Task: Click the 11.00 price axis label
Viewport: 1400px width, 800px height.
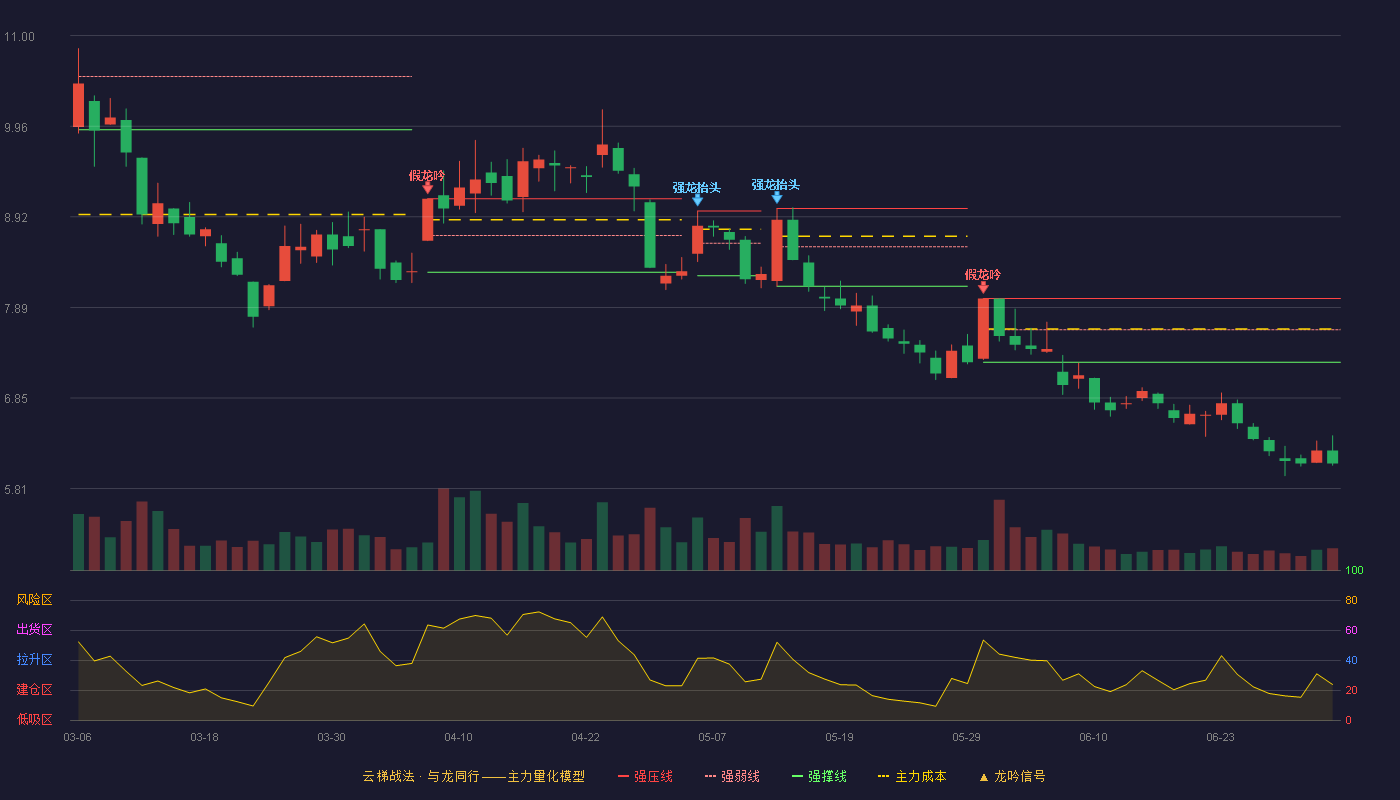Action: click(x=19, y=37)
